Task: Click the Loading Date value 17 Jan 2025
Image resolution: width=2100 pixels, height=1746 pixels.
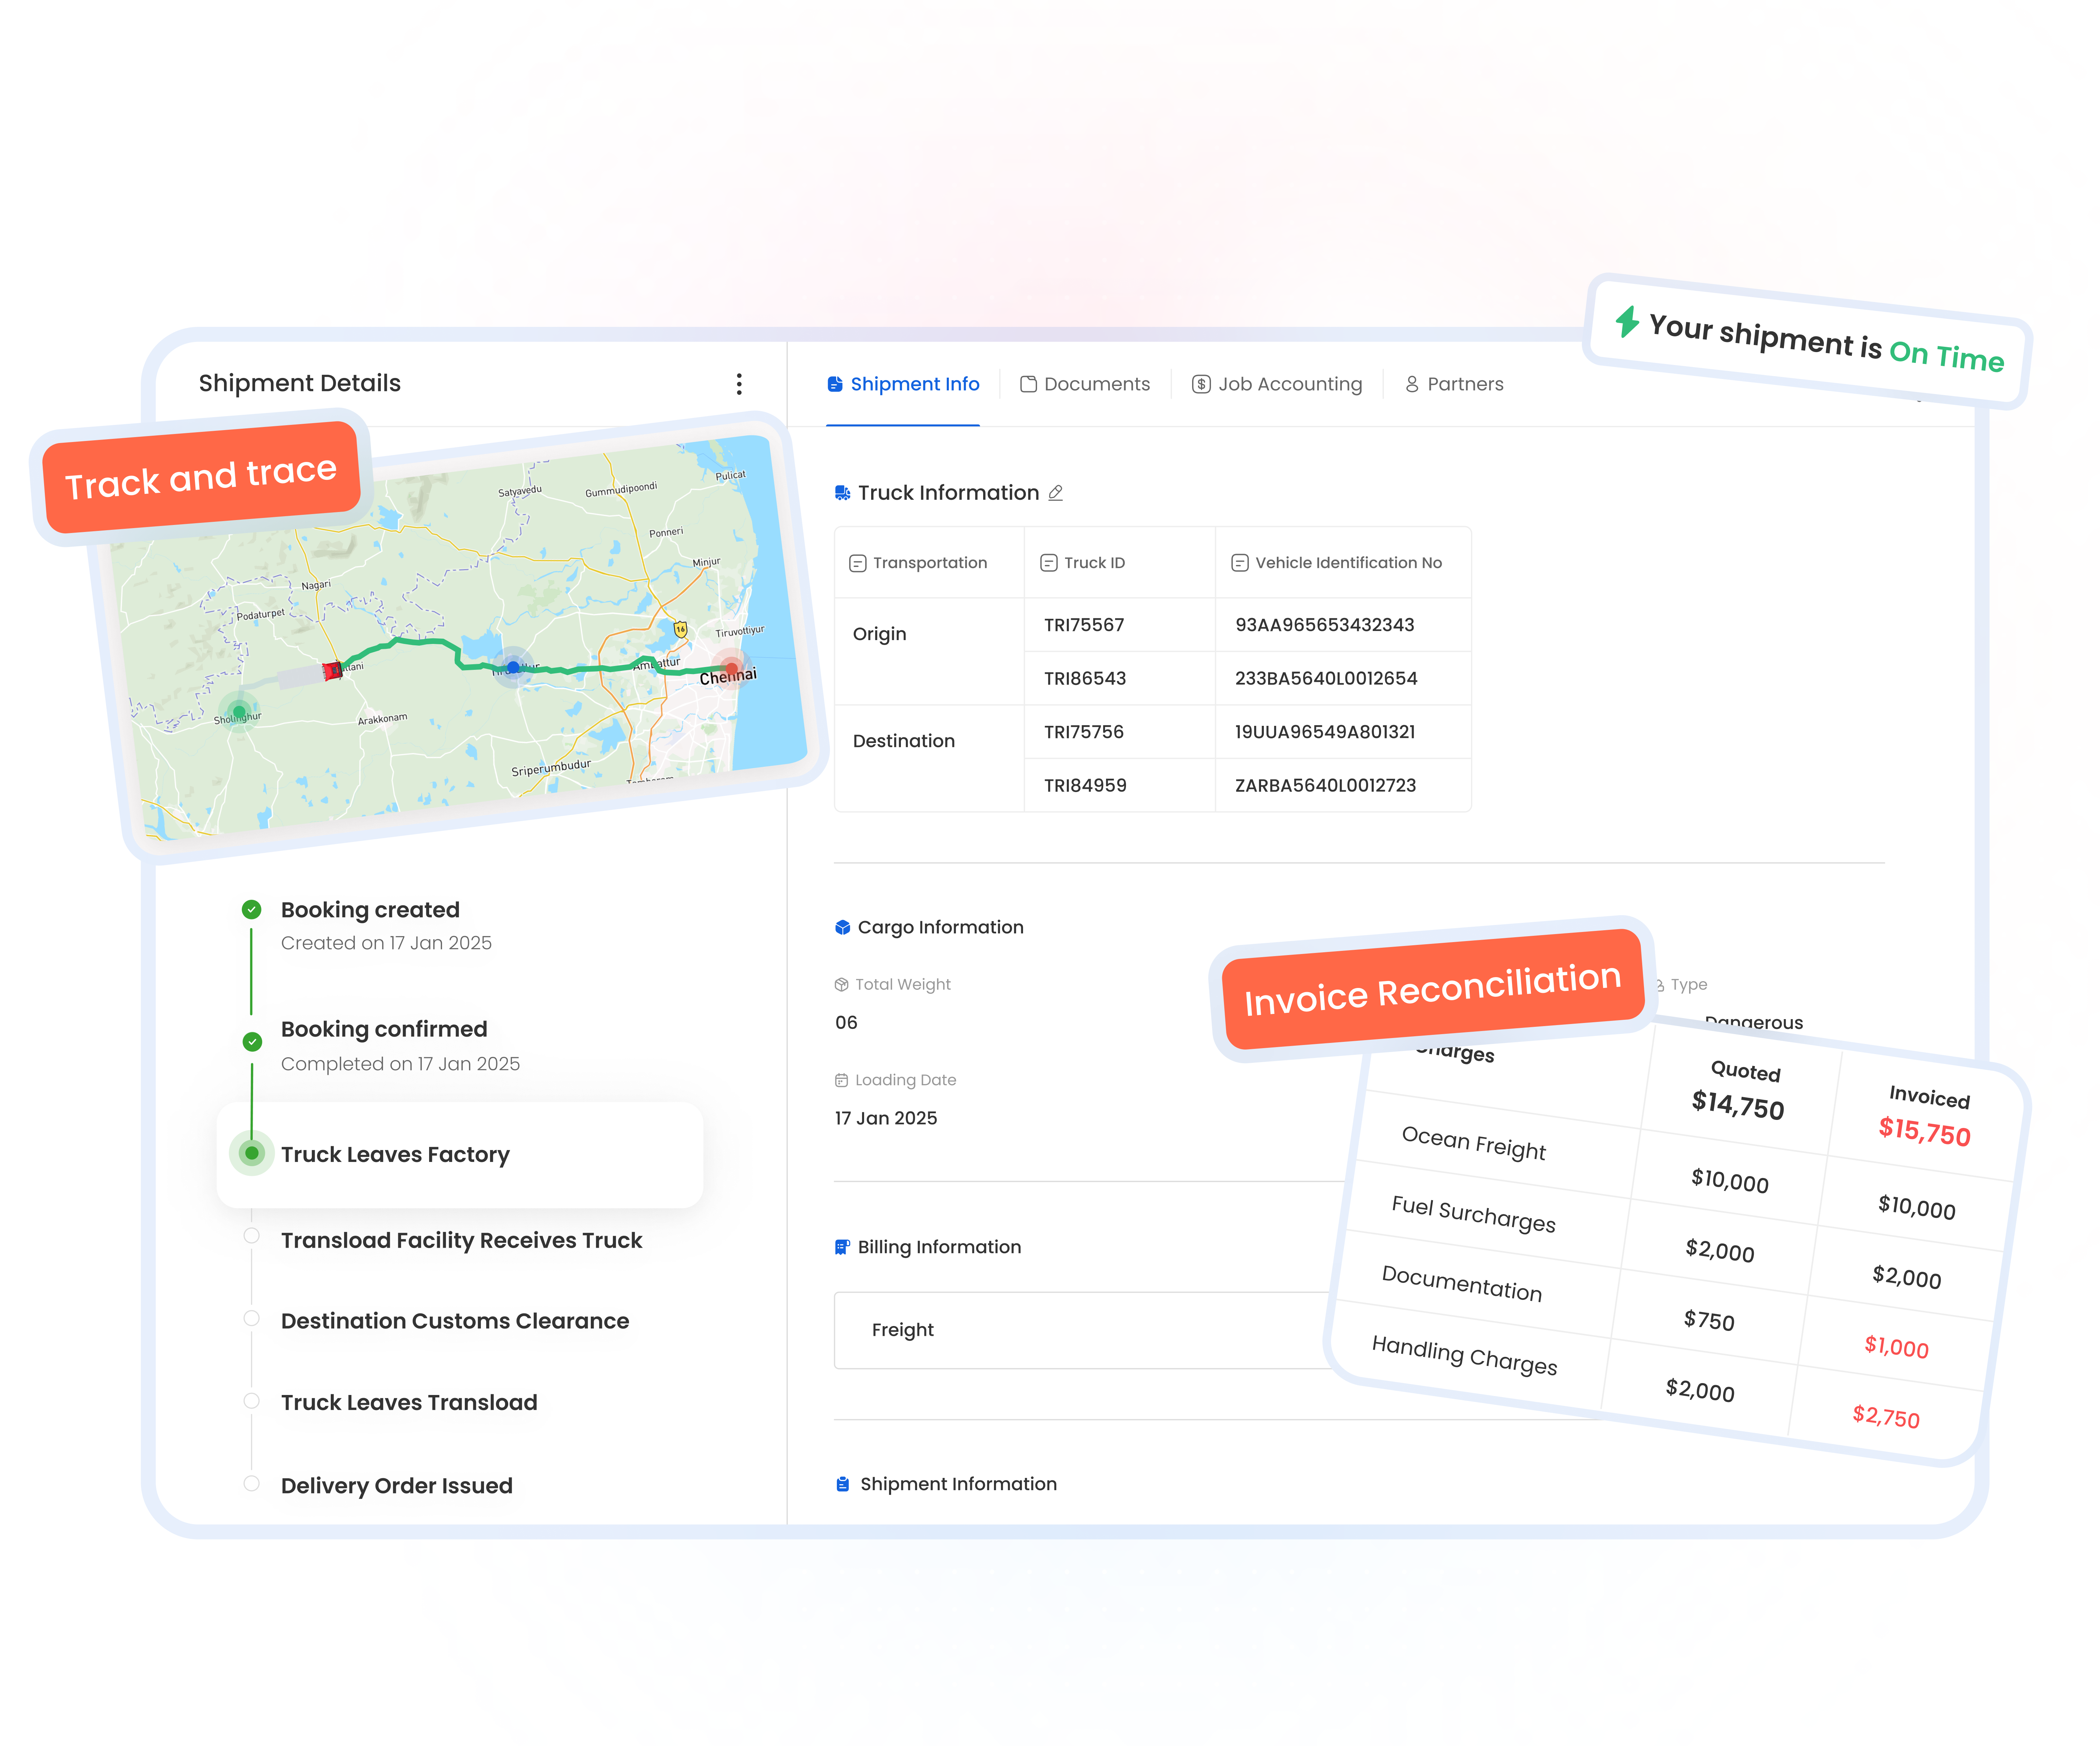Action: tap(886, 1118)
